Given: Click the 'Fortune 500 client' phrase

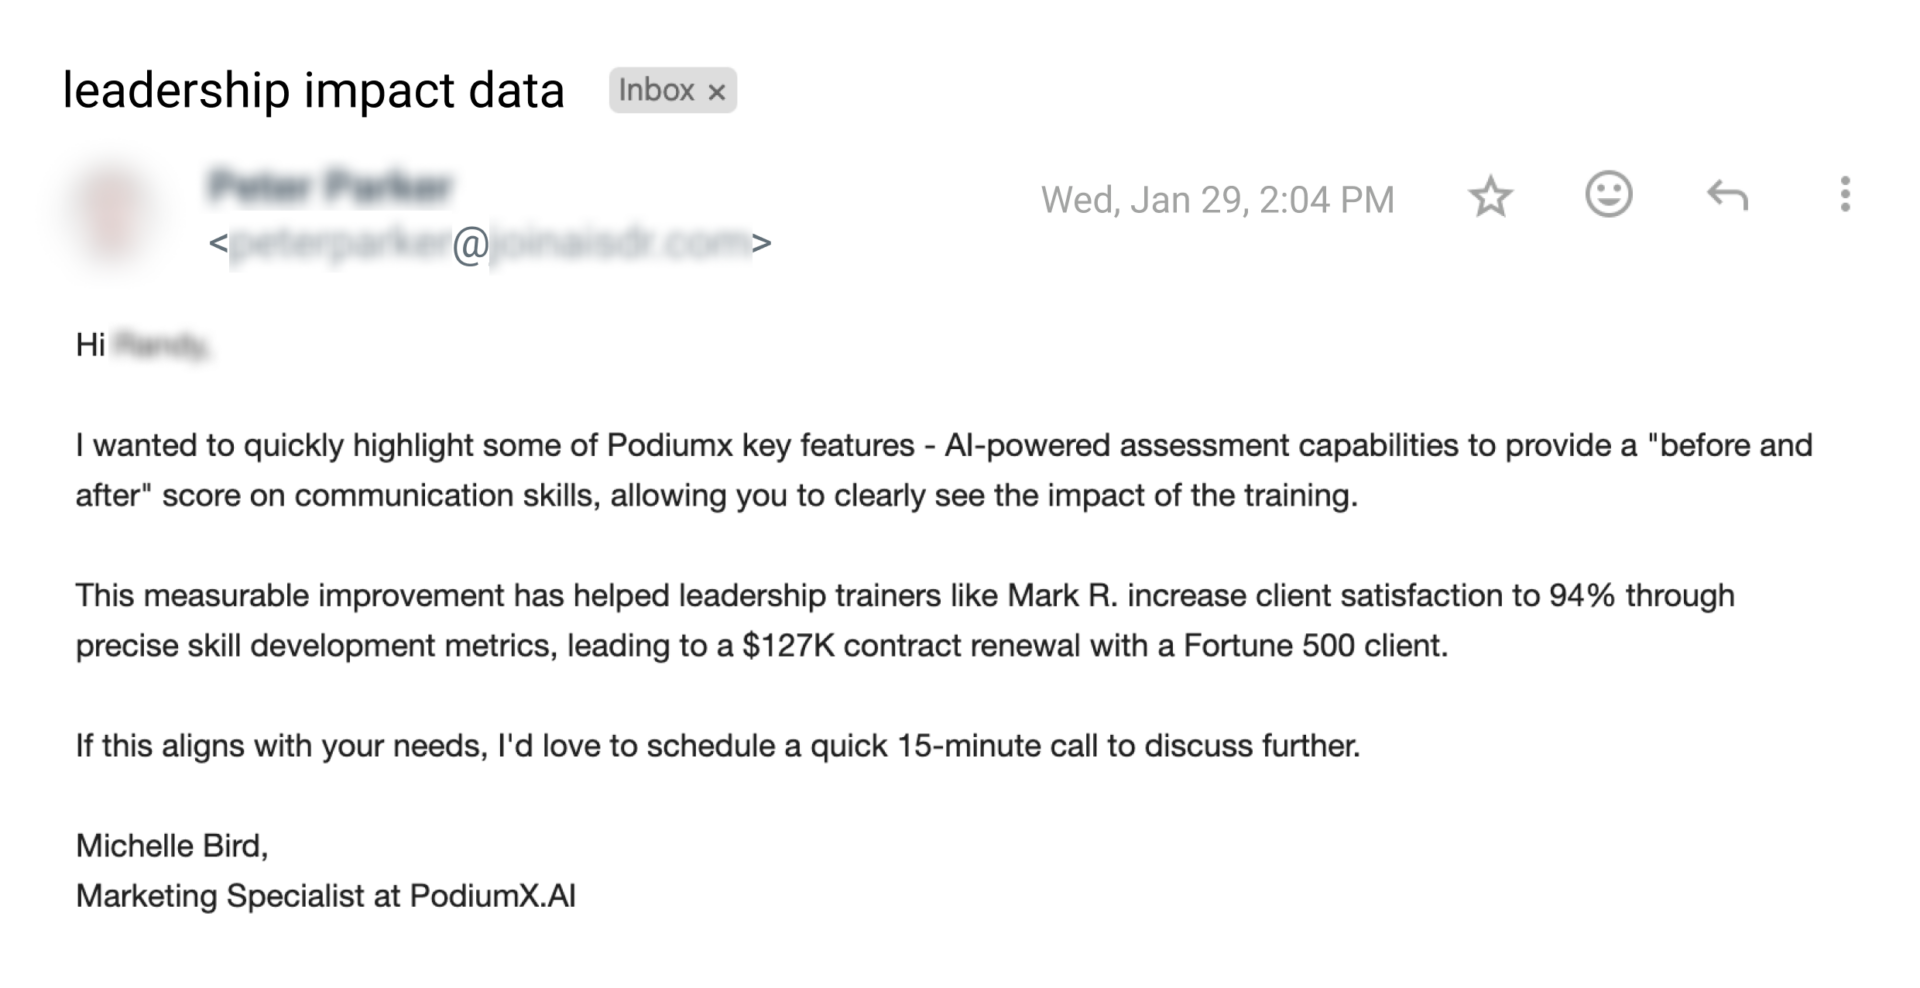Looking at the screenshot, I should (x=1314, y=646).
